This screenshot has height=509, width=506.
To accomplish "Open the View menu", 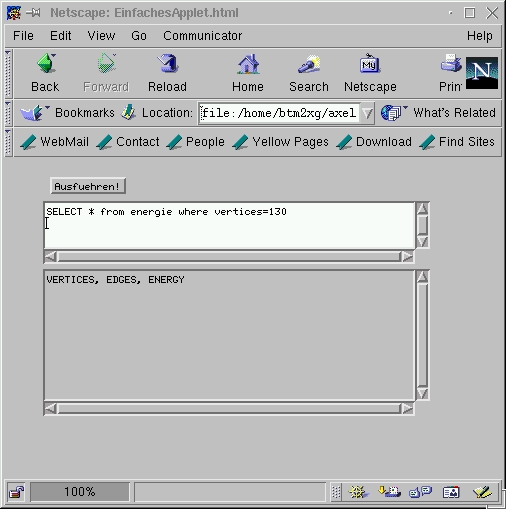I will point(101,36).
